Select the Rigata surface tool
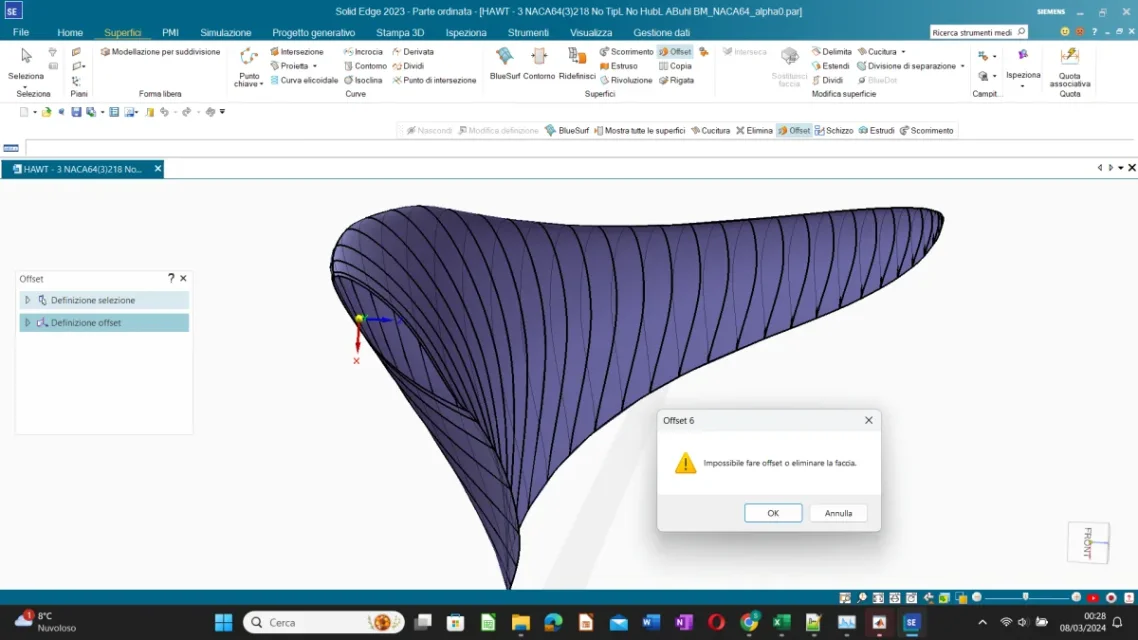This screenshot has width=1138, height=640. pos(676,81)
